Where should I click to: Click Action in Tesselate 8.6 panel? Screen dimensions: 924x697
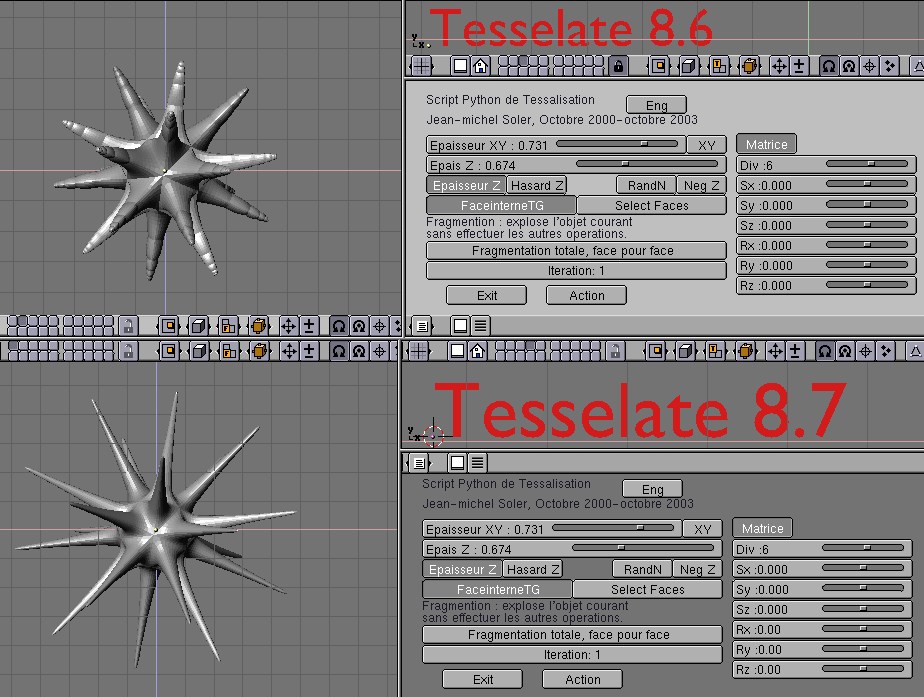586,295
